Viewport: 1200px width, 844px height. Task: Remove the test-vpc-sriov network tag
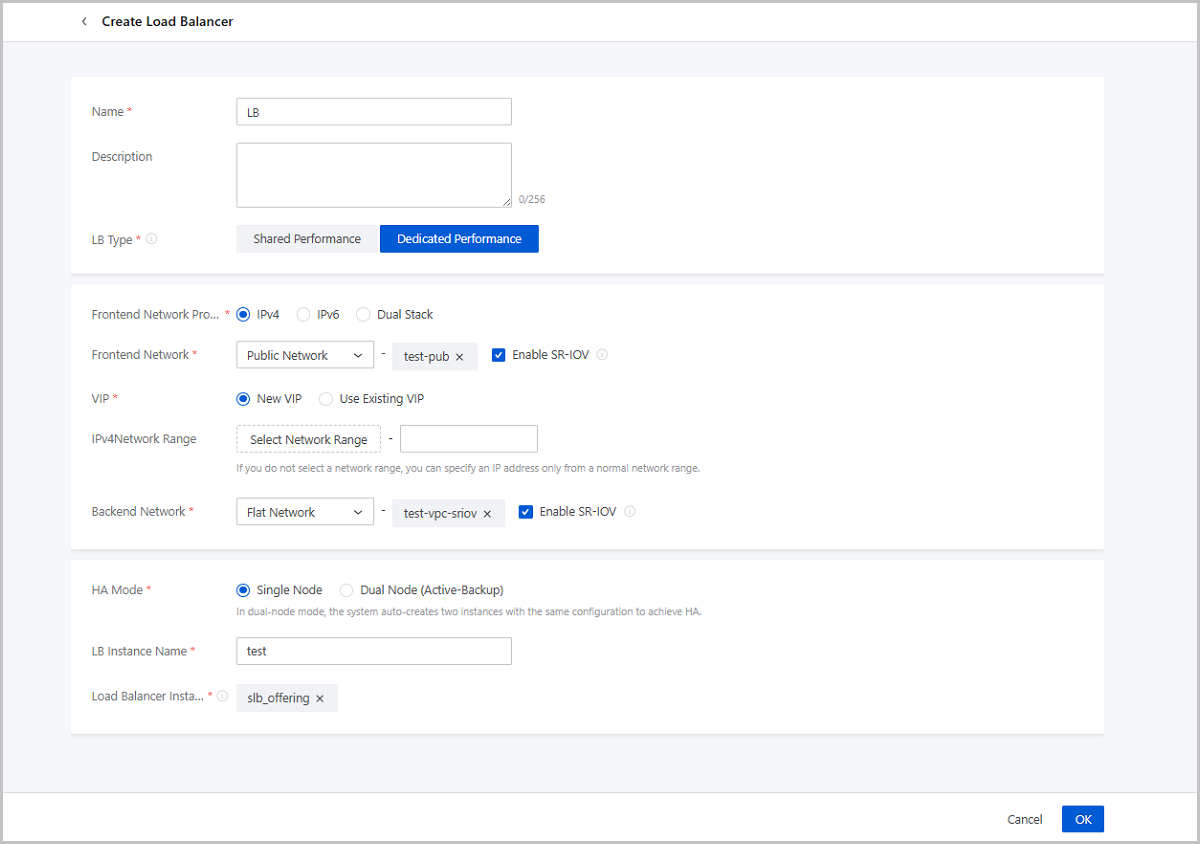(x=487, y=513)
